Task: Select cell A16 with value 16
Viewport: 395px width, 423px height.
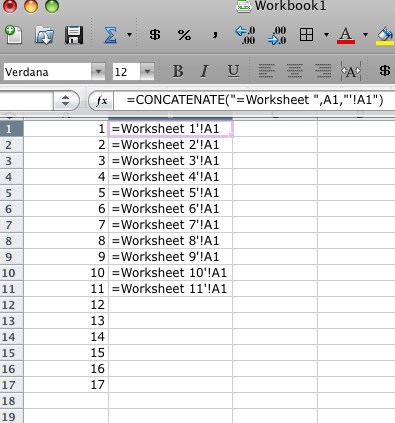Action: tap(66, 369)
